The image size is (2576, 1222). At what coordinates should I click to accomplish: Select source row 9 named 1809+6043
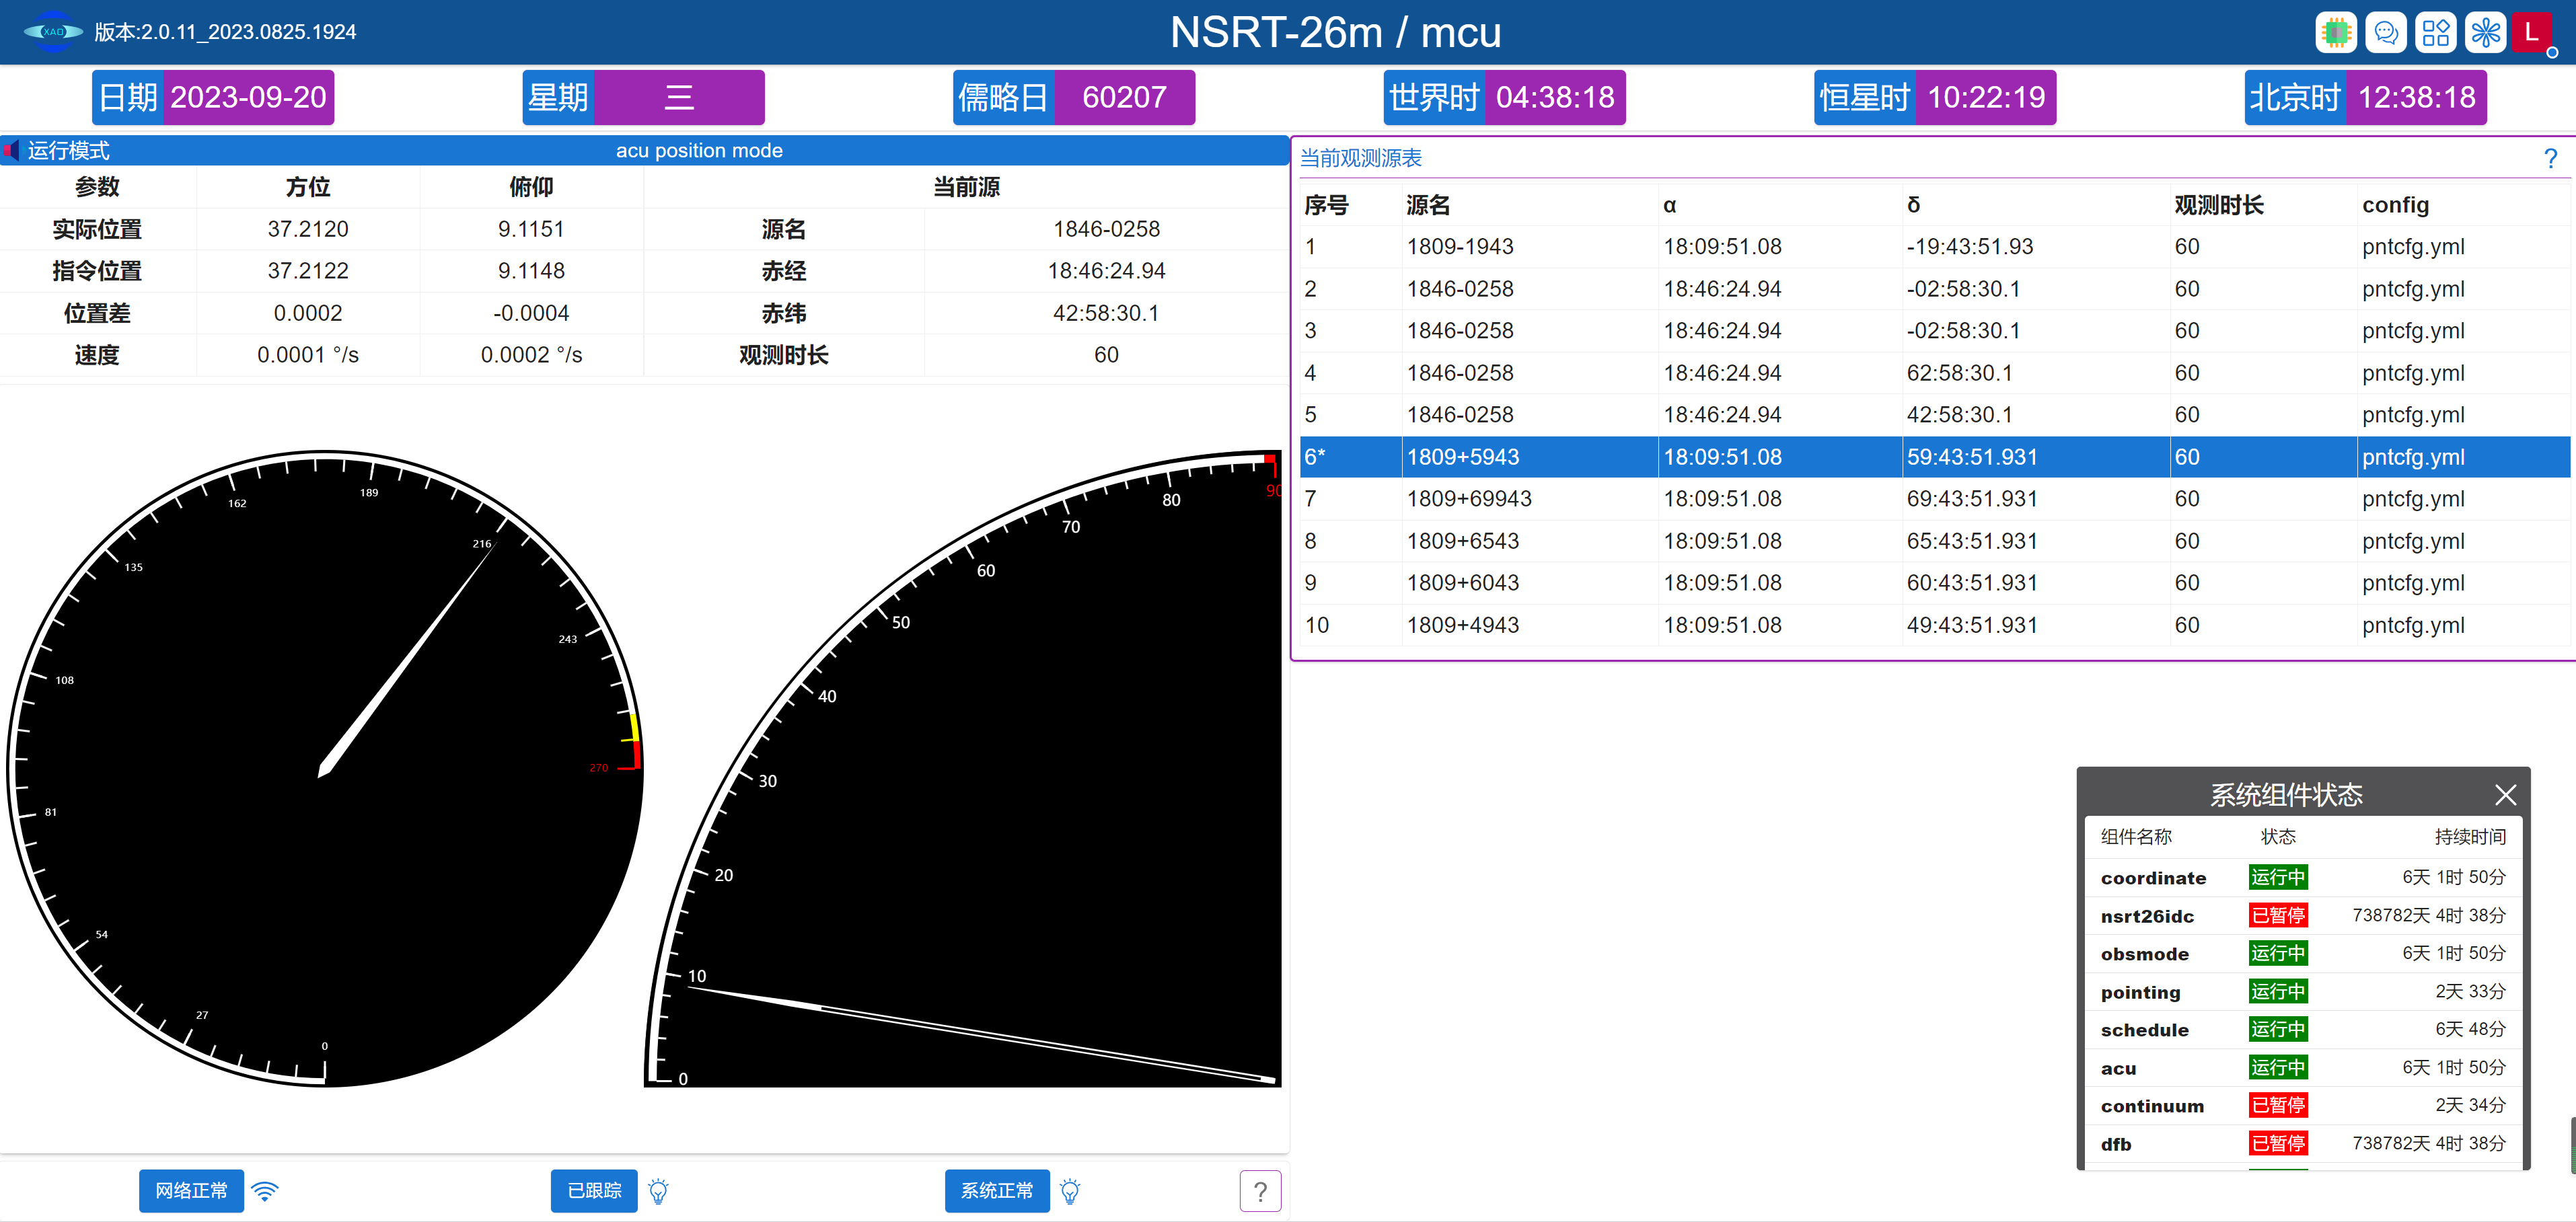click(1934, 583)
